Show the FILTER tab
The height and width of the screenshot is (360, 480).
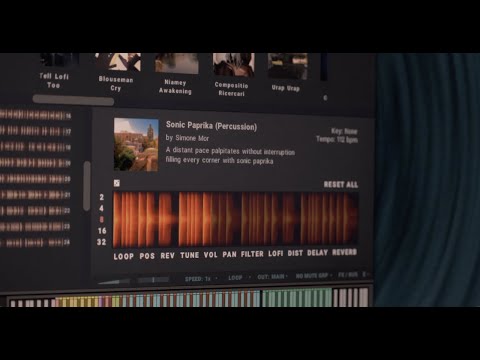coord(252,254)
